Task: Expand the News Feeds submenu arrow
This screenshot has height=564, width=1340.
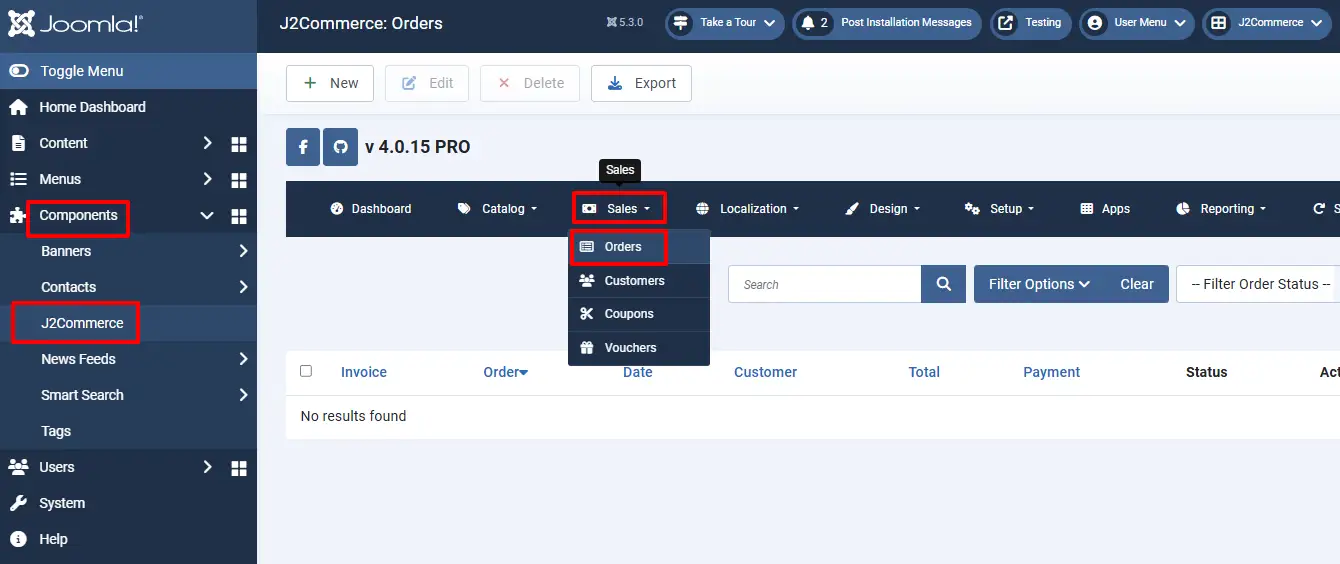Action: 243,359
